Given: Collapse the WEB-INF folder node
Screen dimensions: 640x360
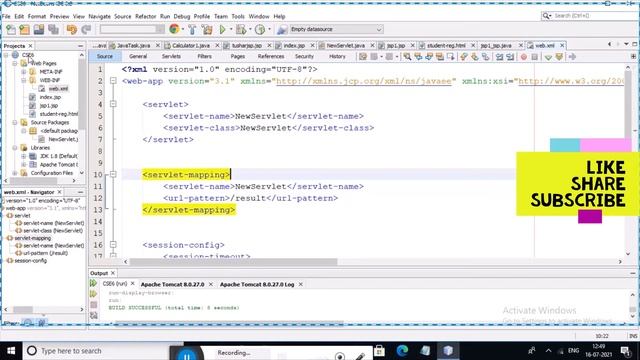Looking at the screenshot, I should tap(24, 80).
